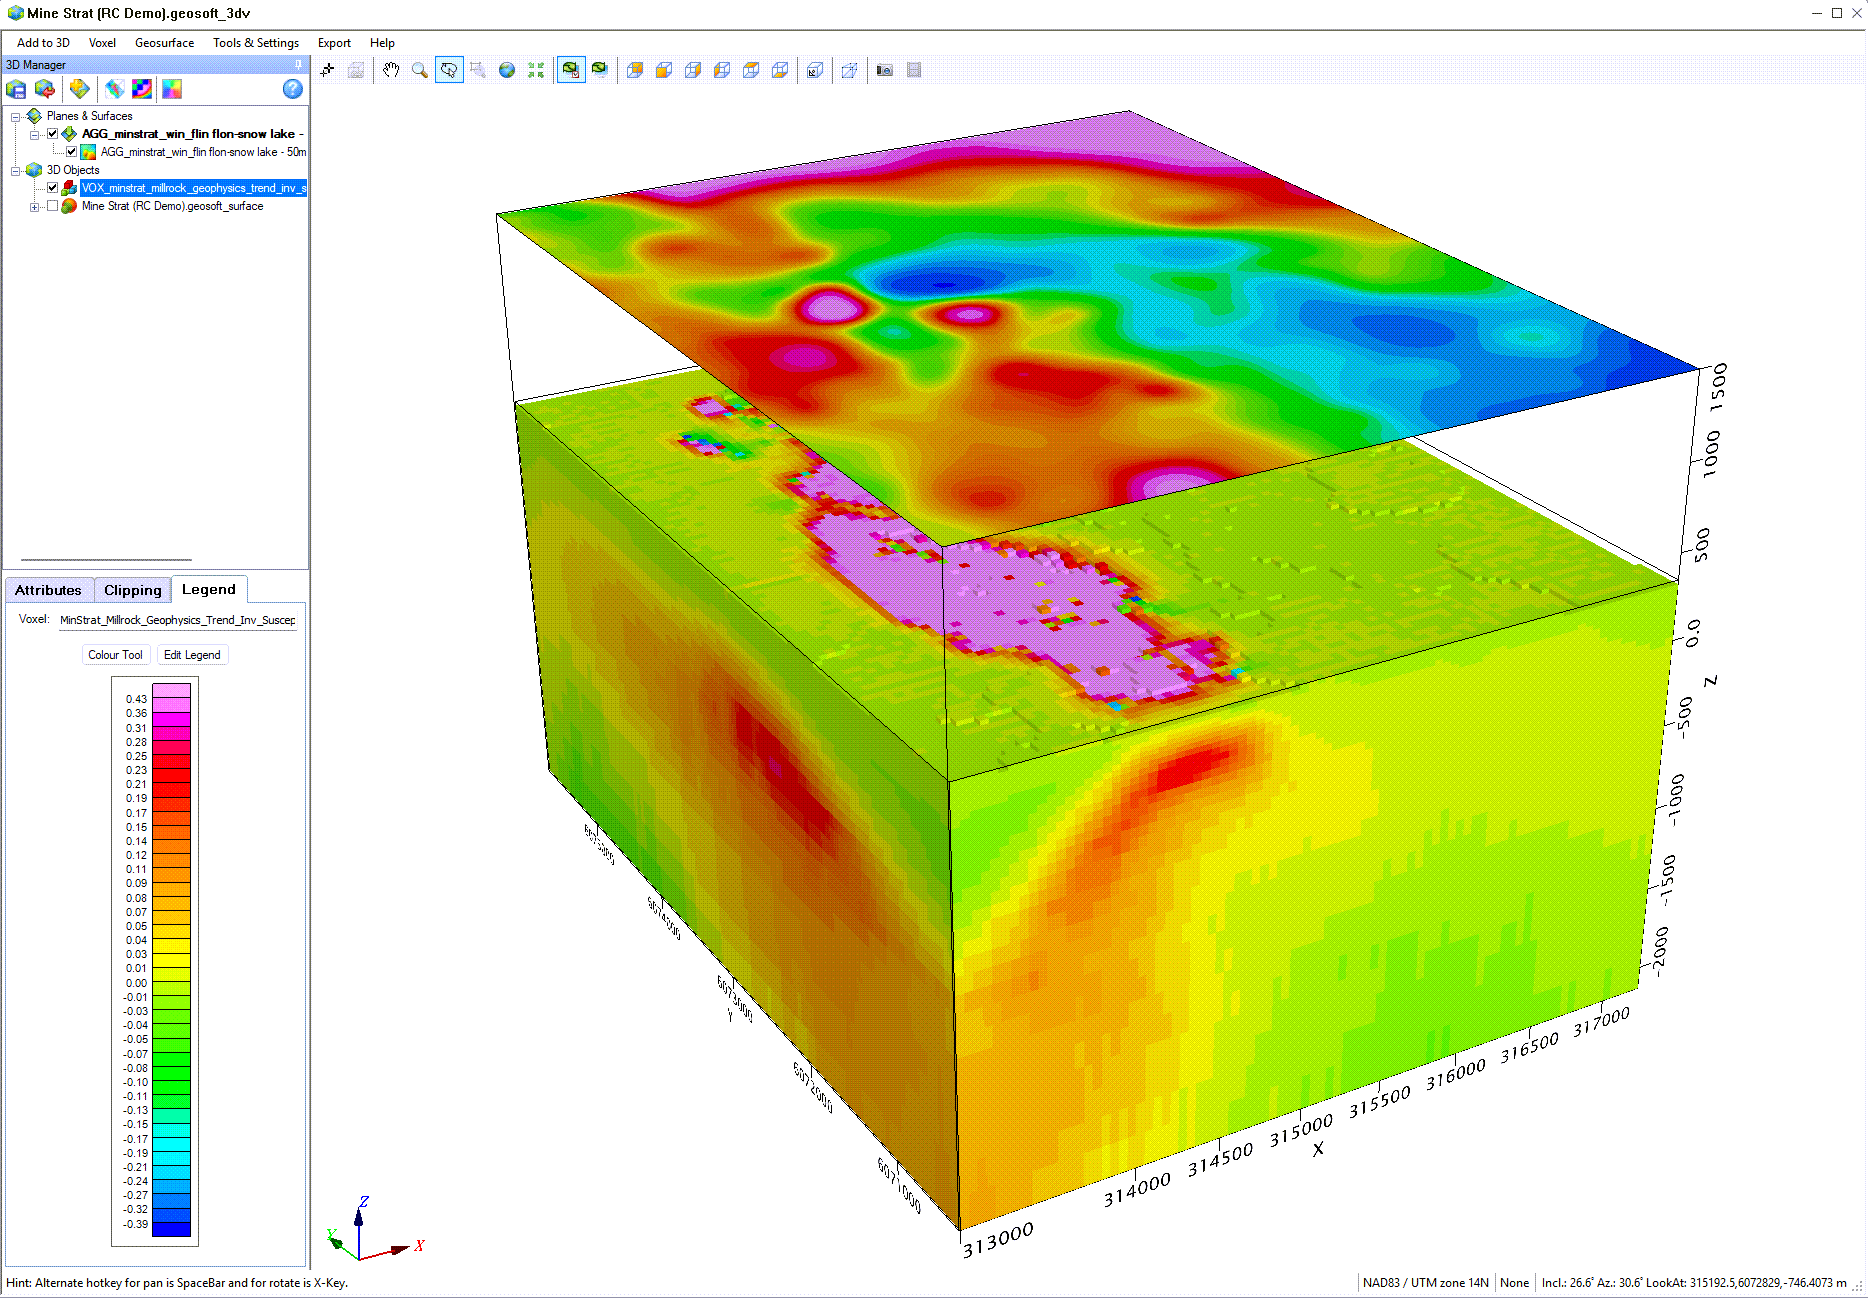1868x1298 pixels.
Task: Click the save 3D view icon in 3D Manager
Action: (17, 89)
